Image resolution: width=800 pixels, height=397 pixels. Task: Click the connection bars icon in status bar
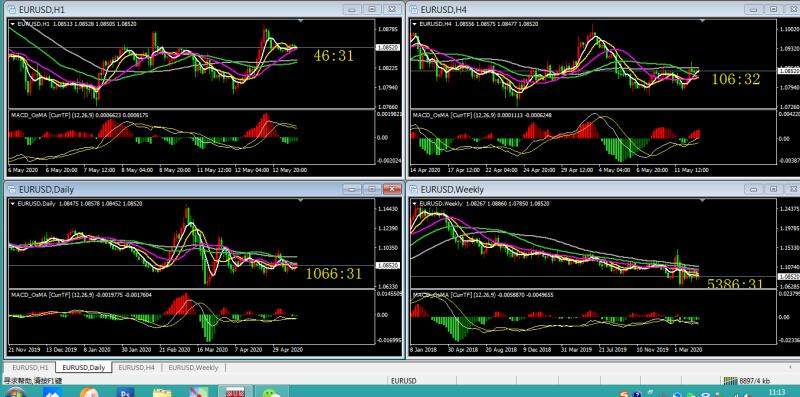(730, 381)
